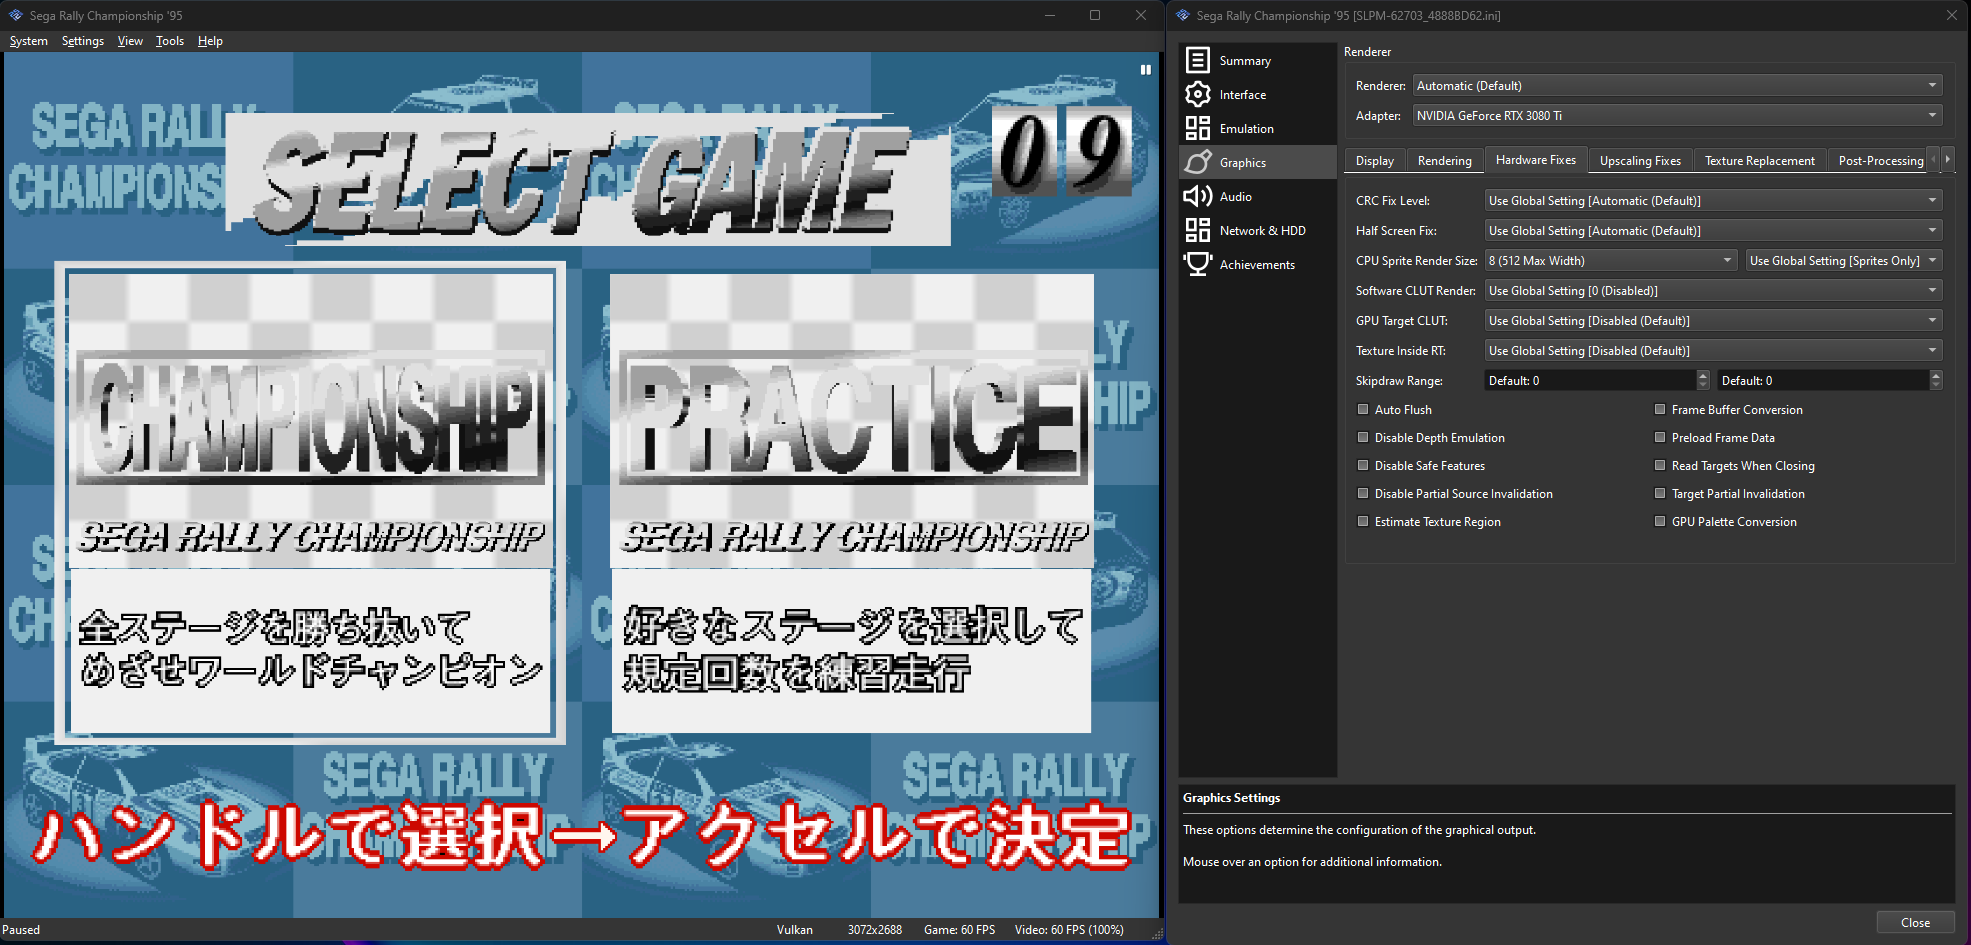Select the Graphics brush icon
Viewport: 1971px width, 945px height.
1197,162
